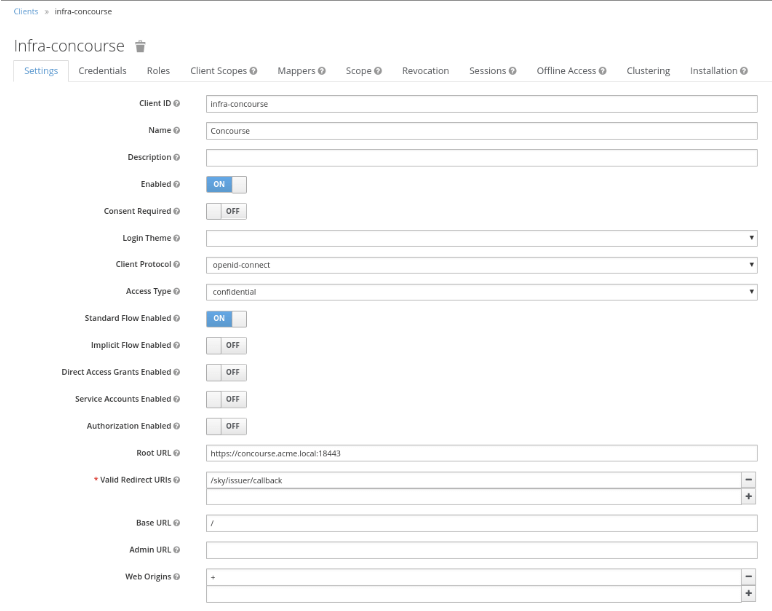Viewport: 772px width, 611px height.
Task: Open the Client Protocol dropdown
Action: [x=481, y=265]
